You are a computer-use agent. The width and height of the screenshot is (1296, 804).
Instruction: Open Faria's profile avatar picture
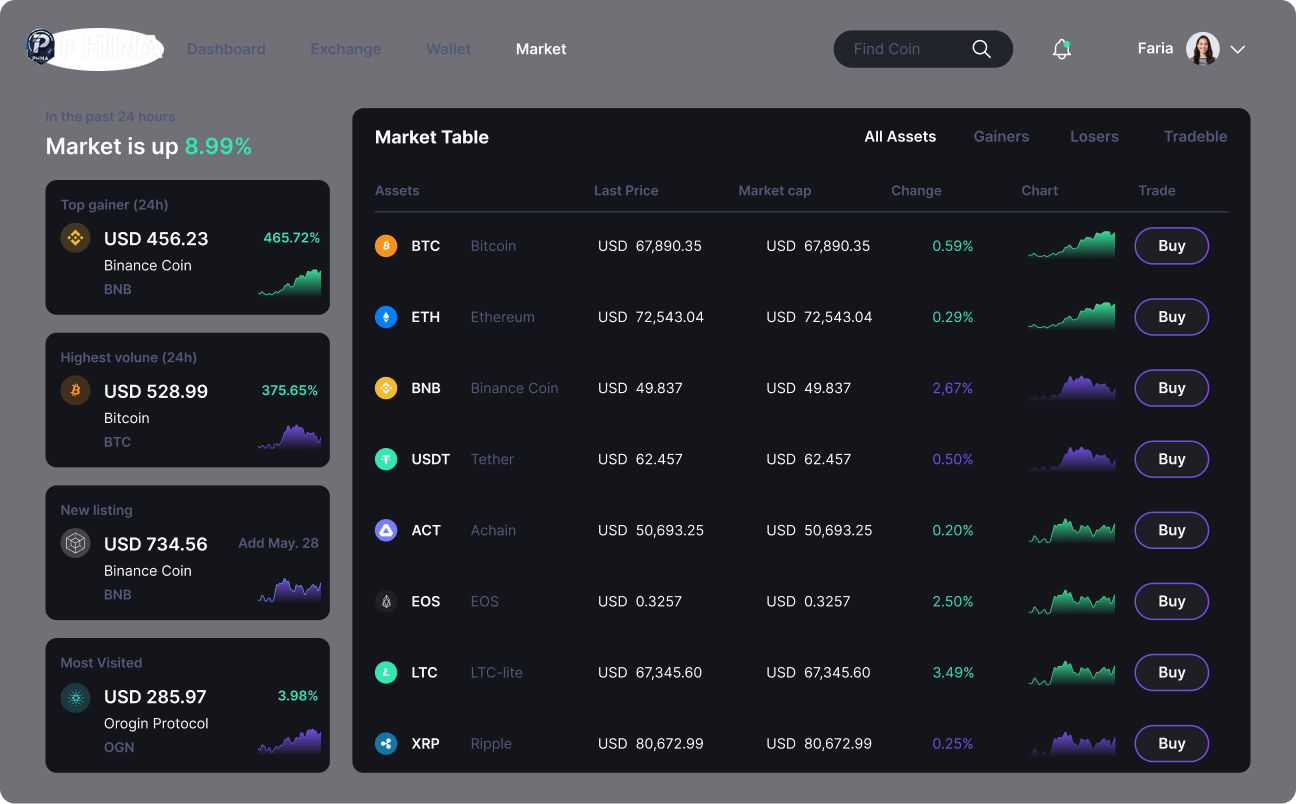[1202, 49]
